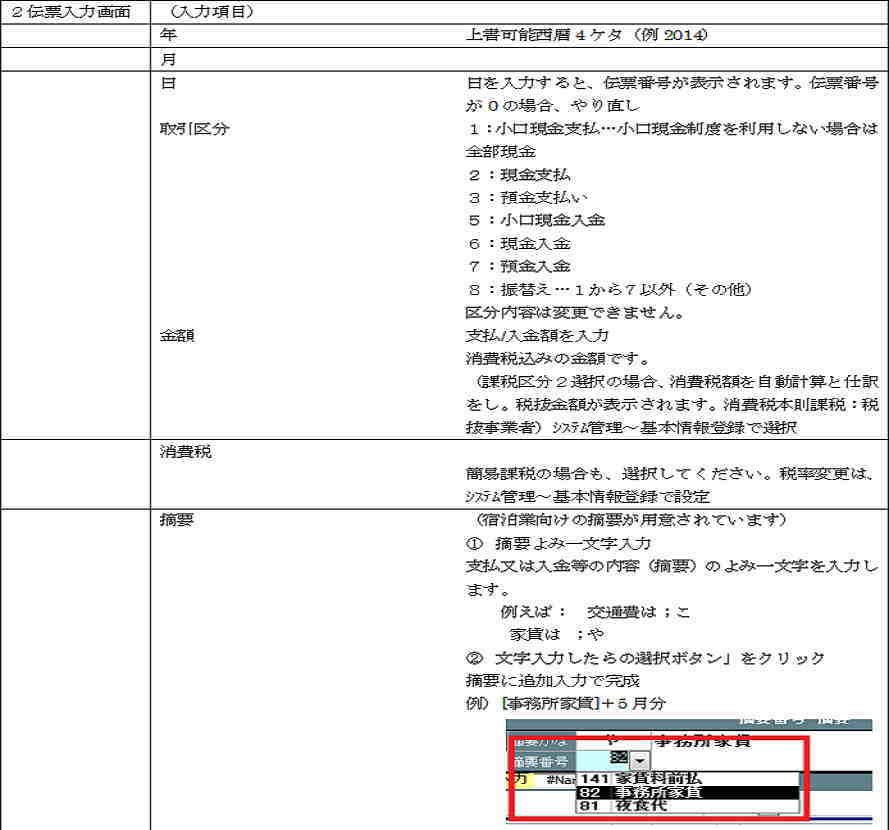Click the 事務所家賃 summary text field
This screenshot has width=889, height=830.
click(702, 740)
